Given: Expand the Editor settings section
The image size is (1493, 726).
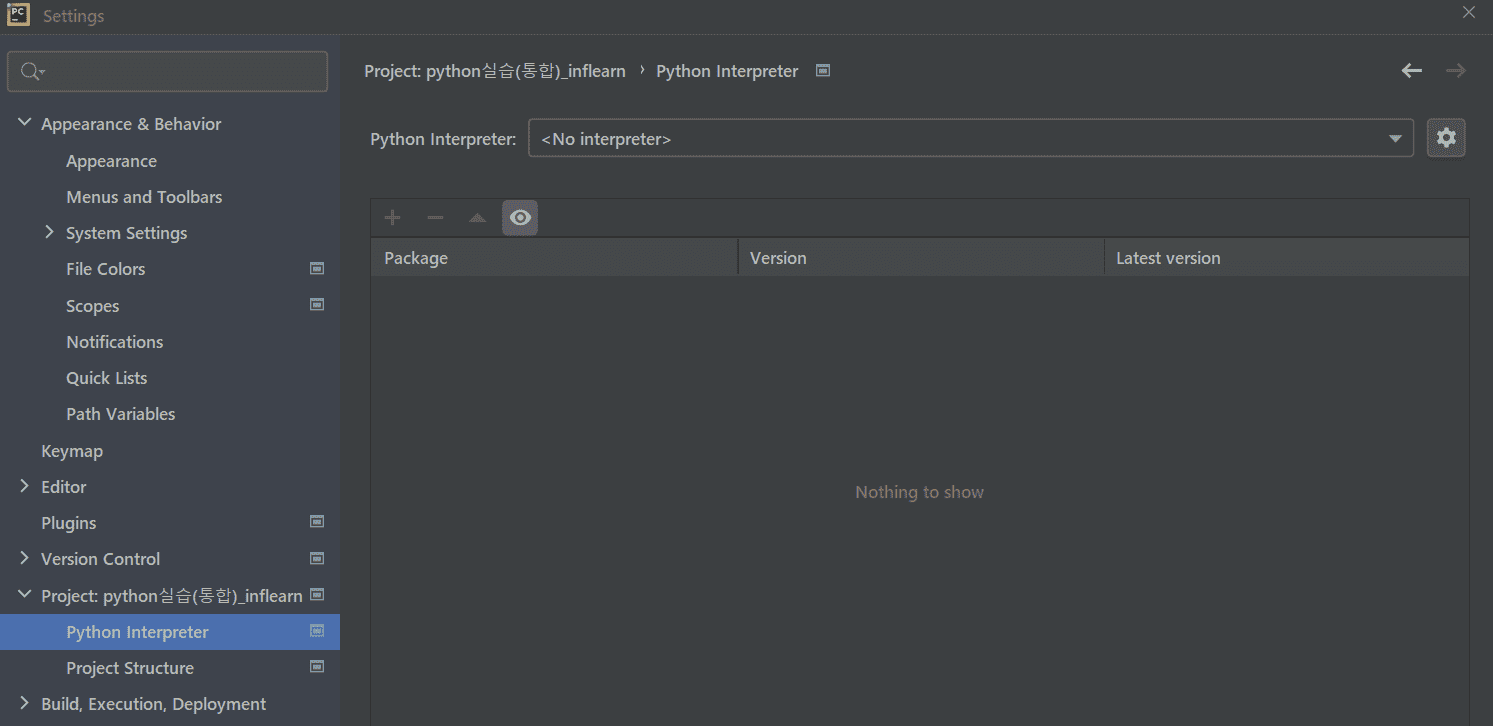Looking at the screenshot, I should tap(25, 486).
